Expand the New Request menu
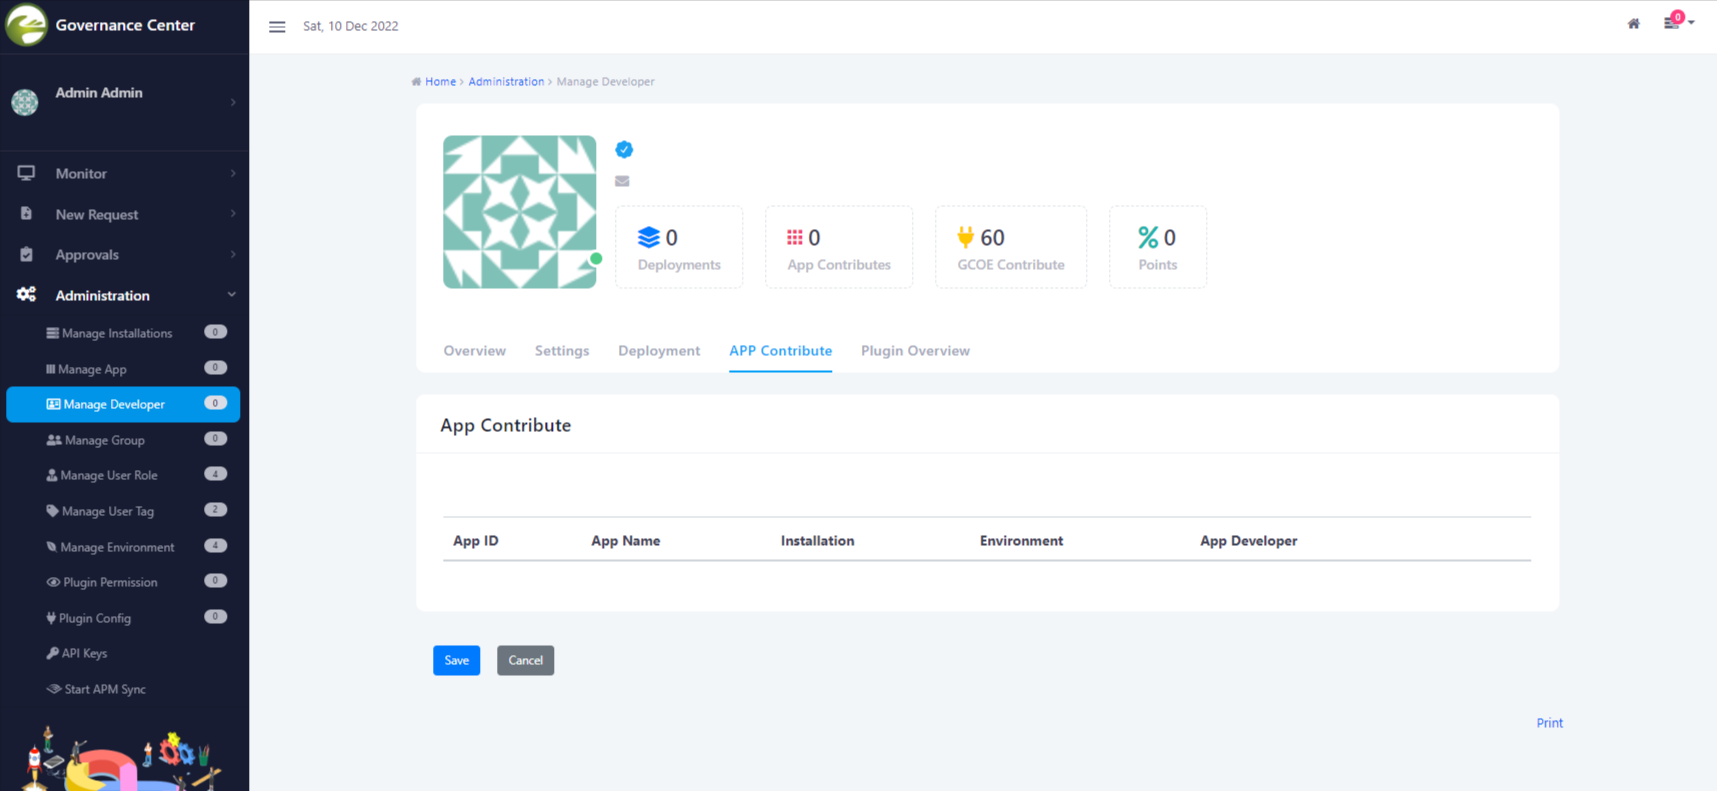1717x791 pixels. (x=97, y=214)
